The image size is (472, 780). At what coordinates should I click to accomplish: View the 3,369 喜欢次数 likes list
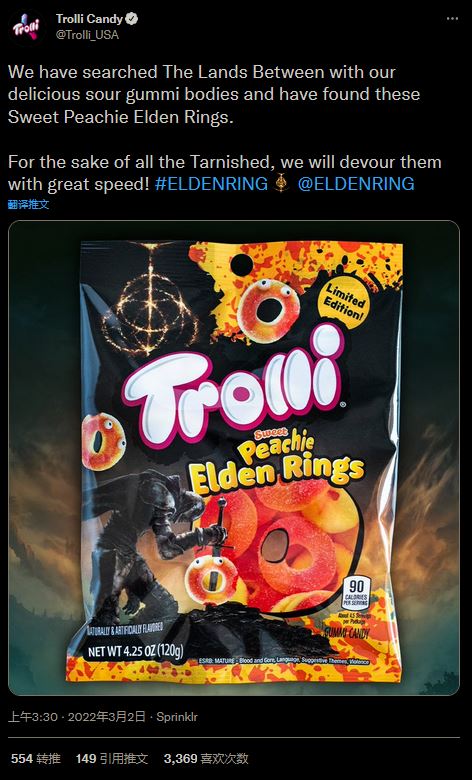click(x=206, y=759)
